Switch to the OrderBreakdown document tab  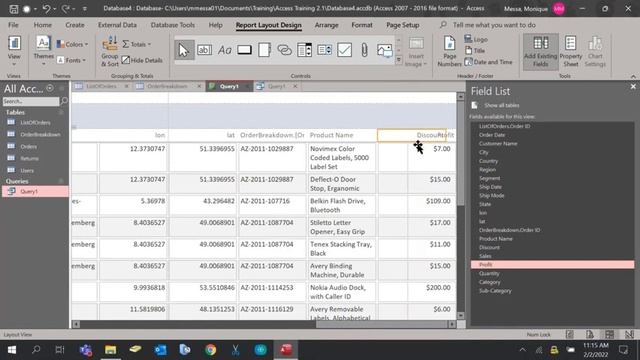coord(167,86)
